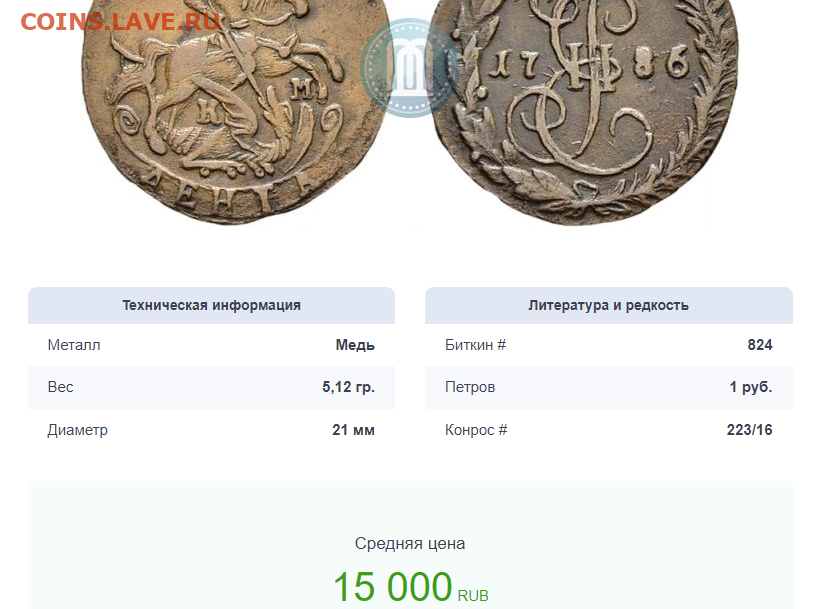Click the 5,12 гр. weight value
This screenshot has height=609, width=820.
[x=348, y=387]
